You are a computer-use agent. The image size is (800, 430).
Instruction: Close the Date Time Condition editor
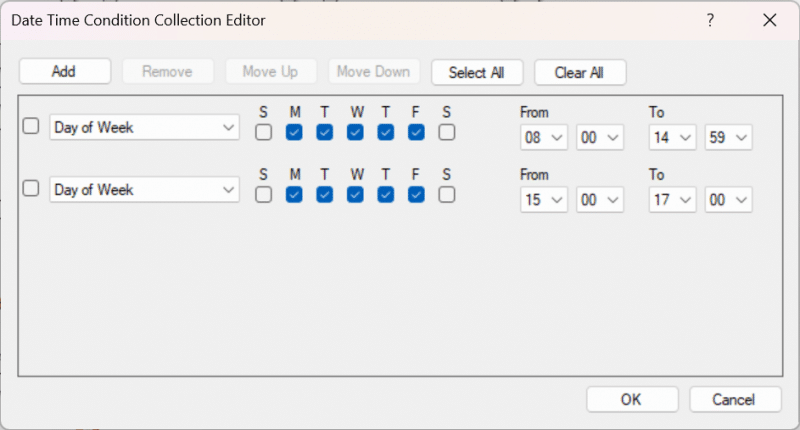coord(769,20)
